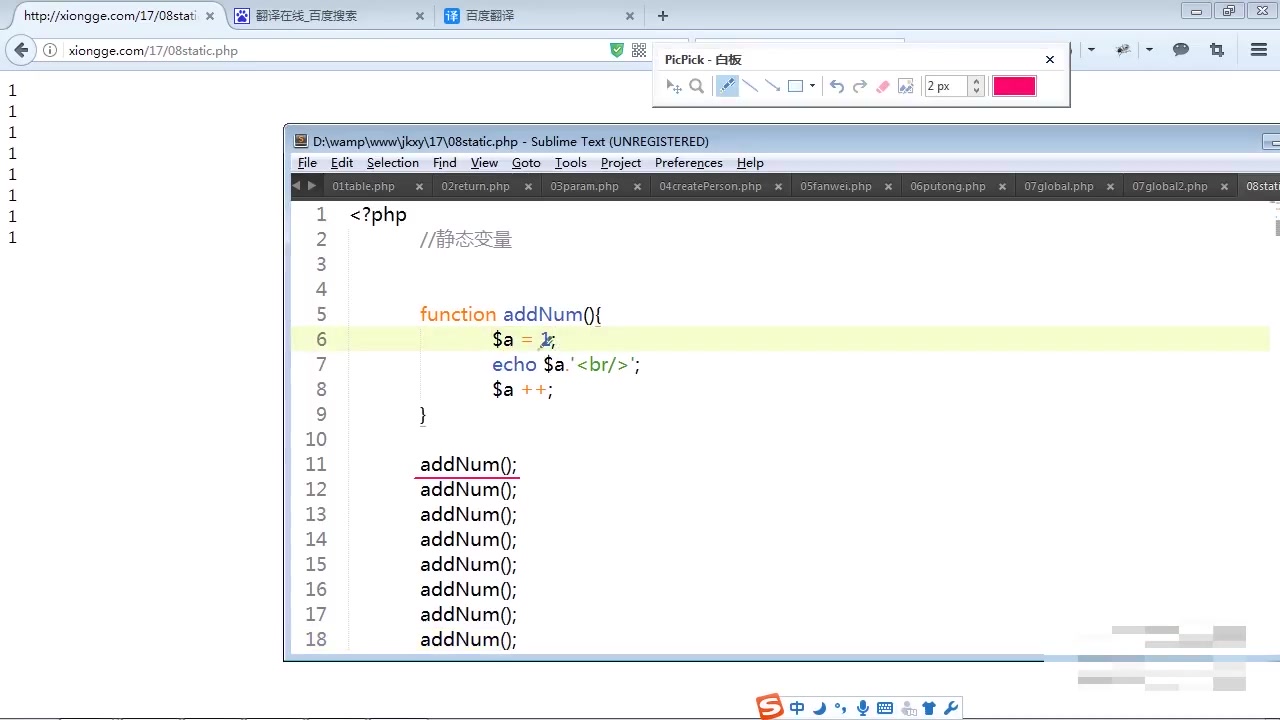The image size is (1280, 720).
Task: Select the PicPick magnifier zoom tool
Action: [x=697, y=86]
